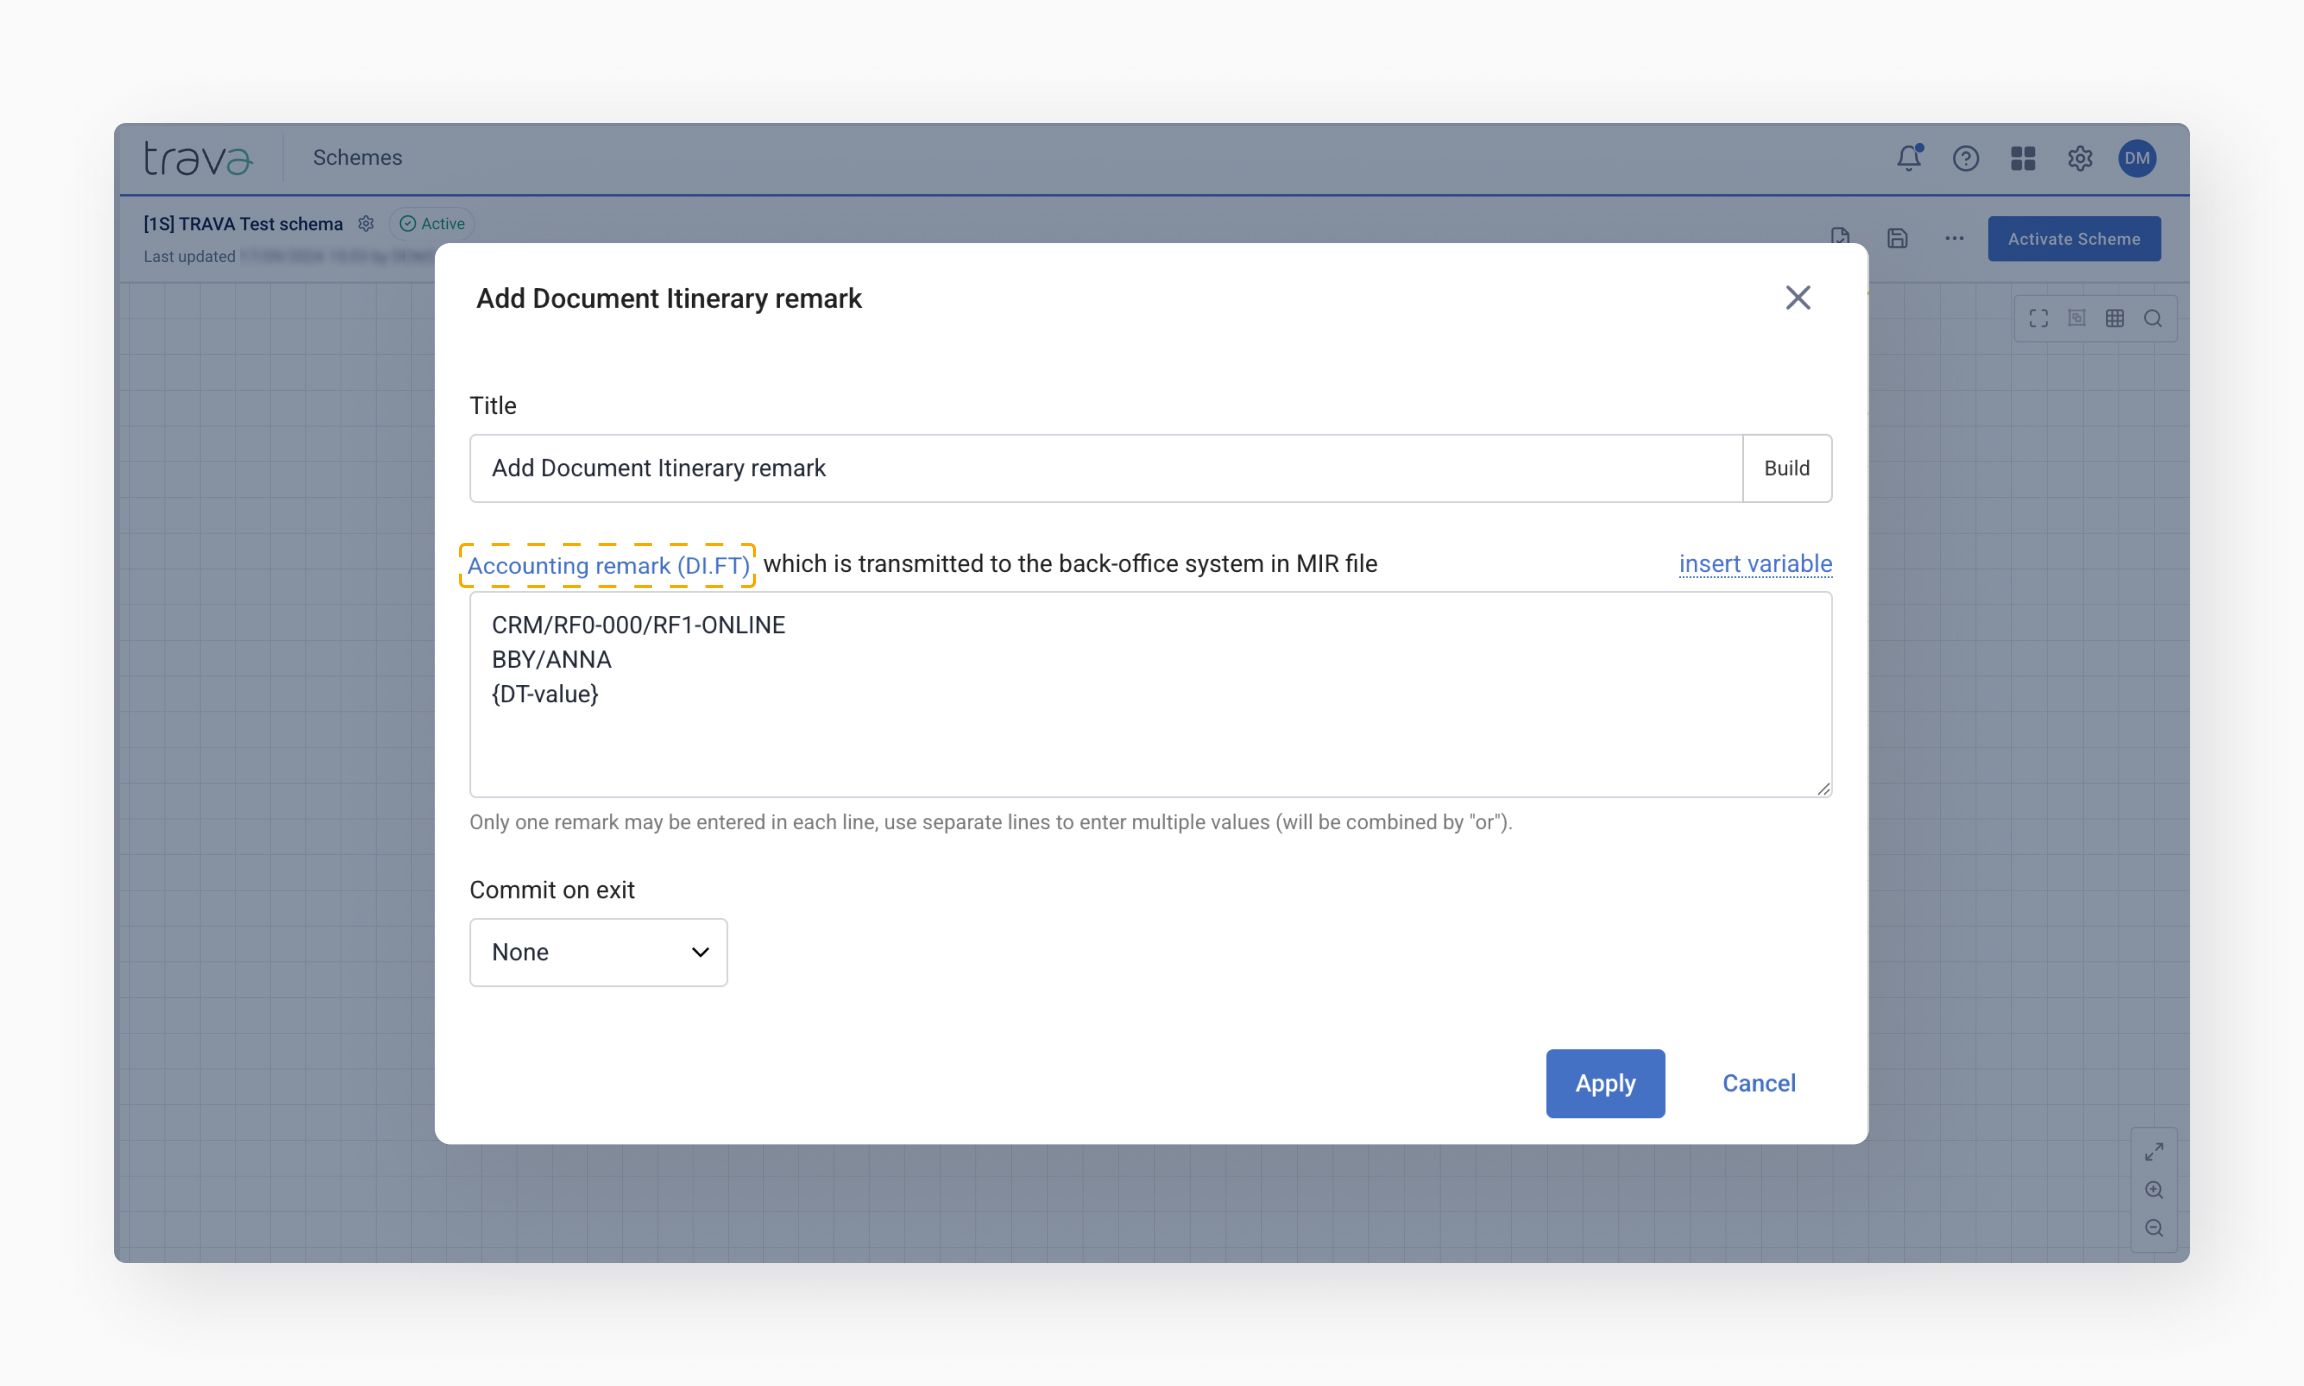Viewport: 2304px width, 1386px height.
Task: Click the save scheme floppy icon
Action: 1897,238
